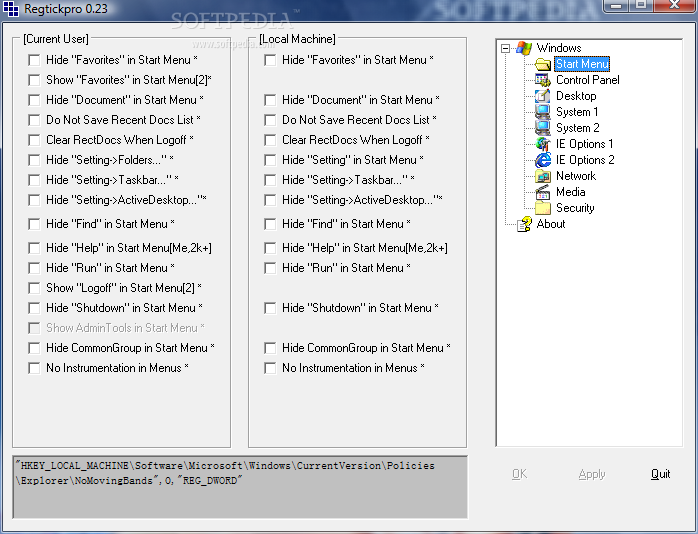Click the Security folder icon
The height and width of the screenshot is (534, 698).
543,208
